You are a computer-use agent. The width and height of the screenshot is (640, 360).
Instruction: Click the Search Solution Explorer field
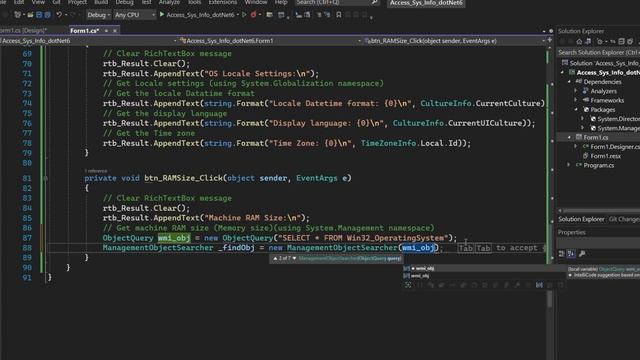(x=598, y=52)
